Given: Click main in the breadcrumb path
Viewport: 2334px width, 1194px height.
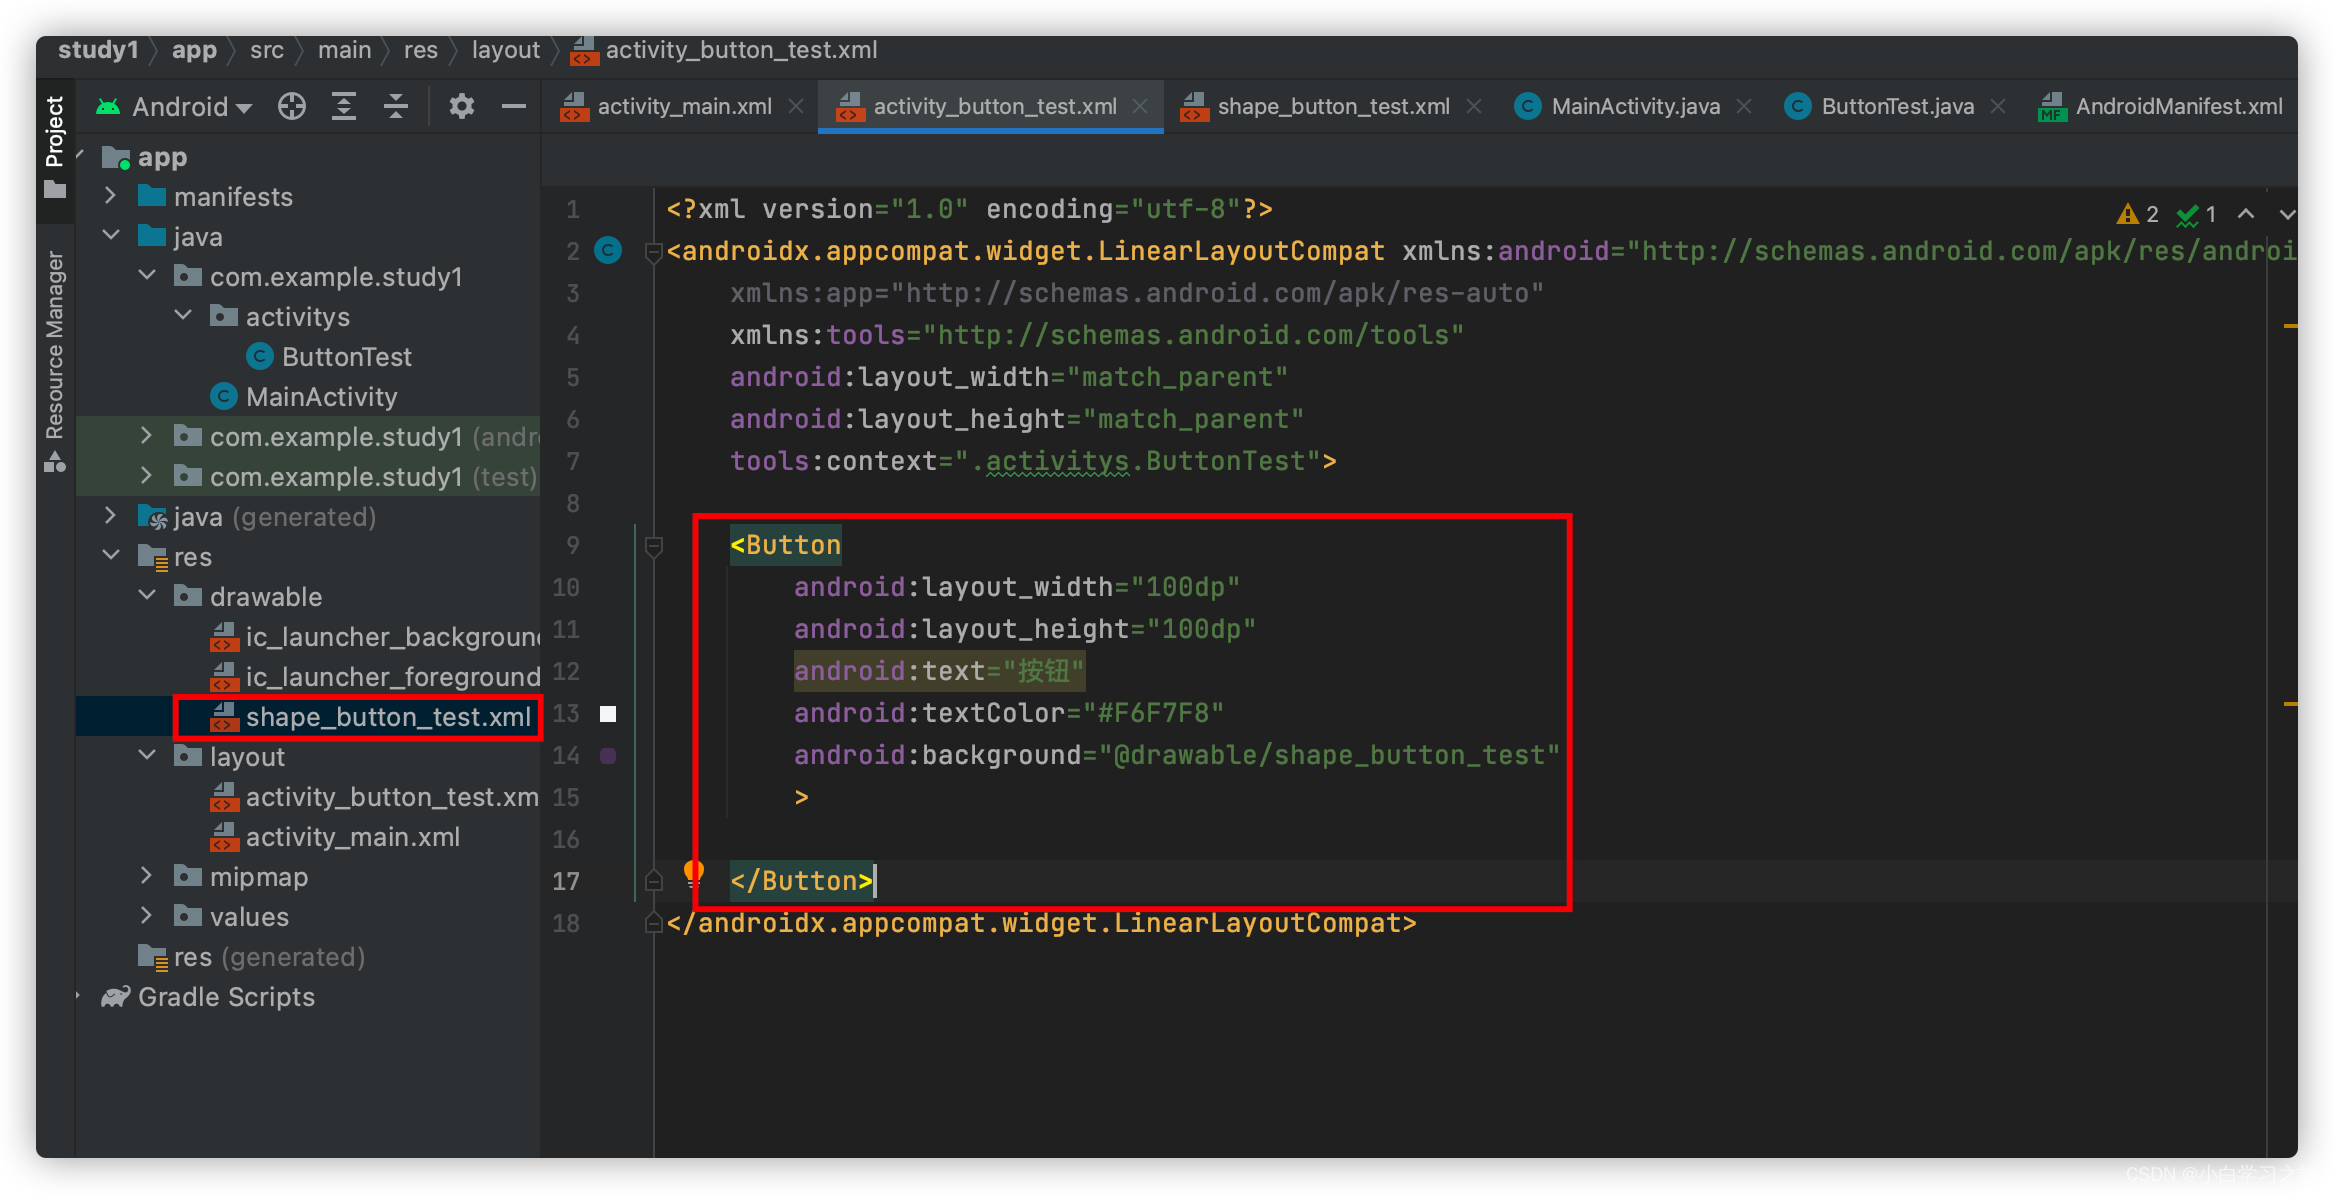Looking at the screenshot, I should tap(344, 50).
